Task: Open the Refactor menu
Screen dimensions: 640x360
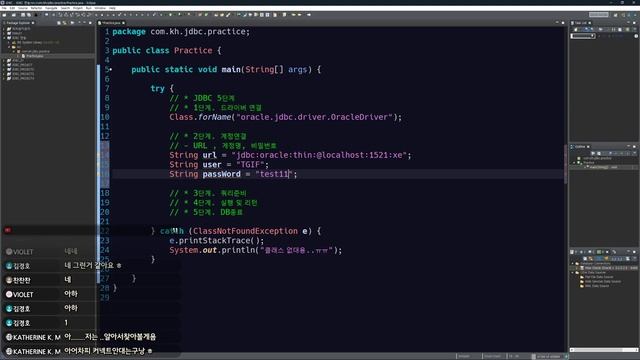Action: click(x=36, y=8)
